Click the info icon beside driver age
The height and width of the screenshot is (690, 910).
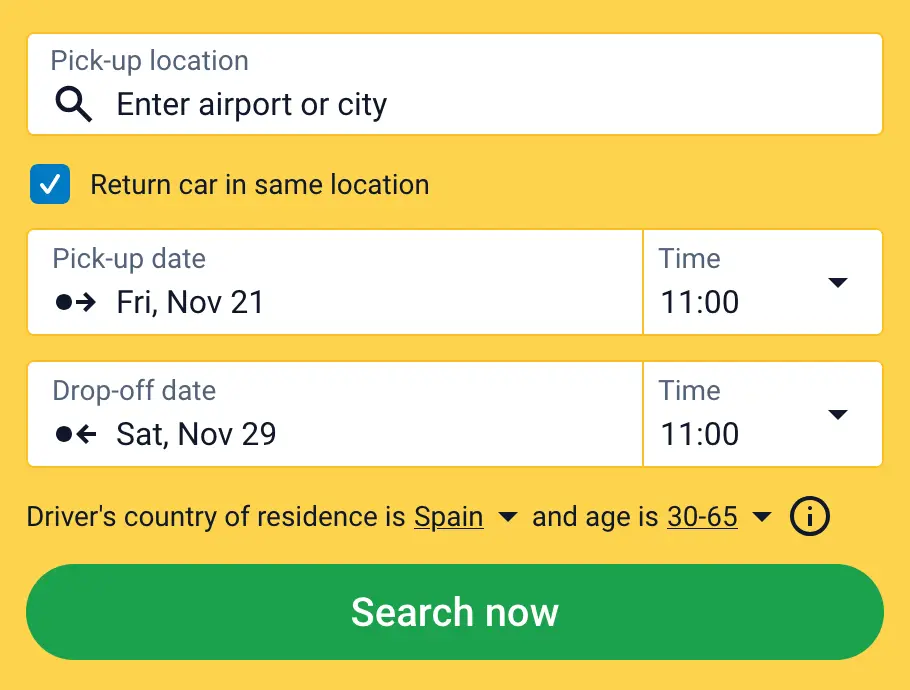point(810,517)
